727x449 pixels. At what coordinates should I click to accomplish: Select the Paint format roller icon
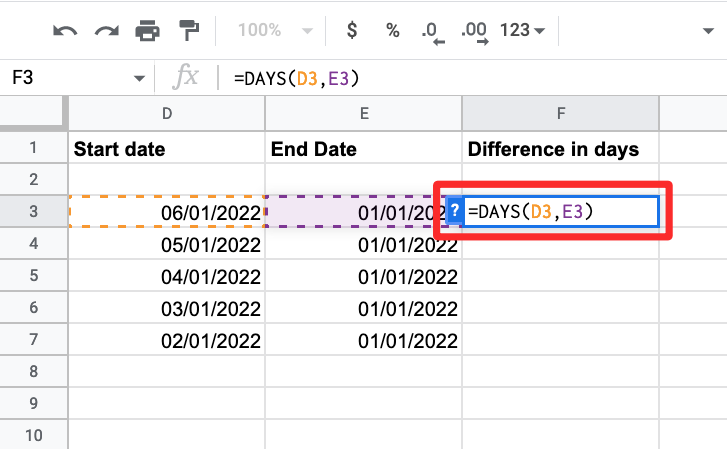[x=187, y=30]
